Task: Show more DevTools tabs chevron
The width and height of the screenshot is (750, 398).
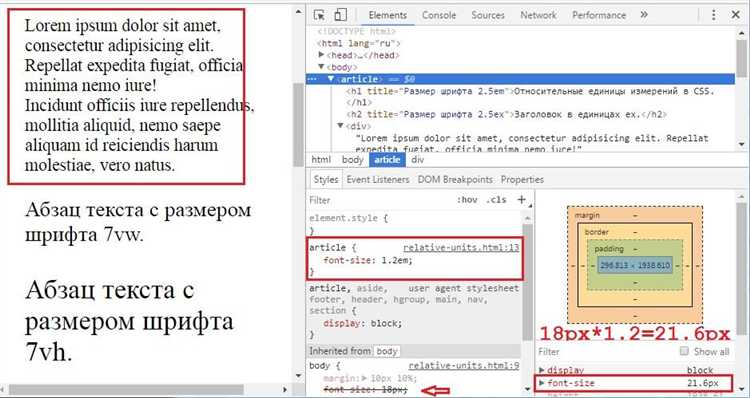Action: [x=644, y=15]
